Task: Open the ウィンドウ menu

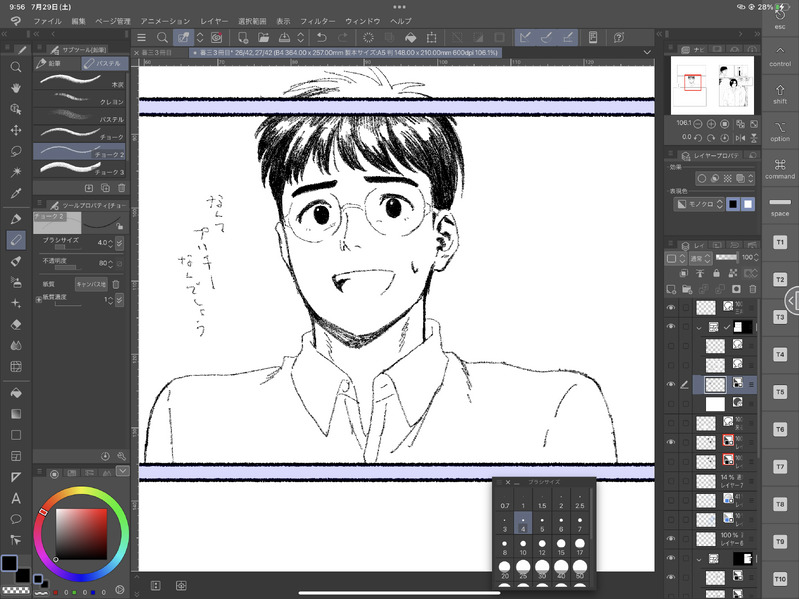Action: coord(363,21)
